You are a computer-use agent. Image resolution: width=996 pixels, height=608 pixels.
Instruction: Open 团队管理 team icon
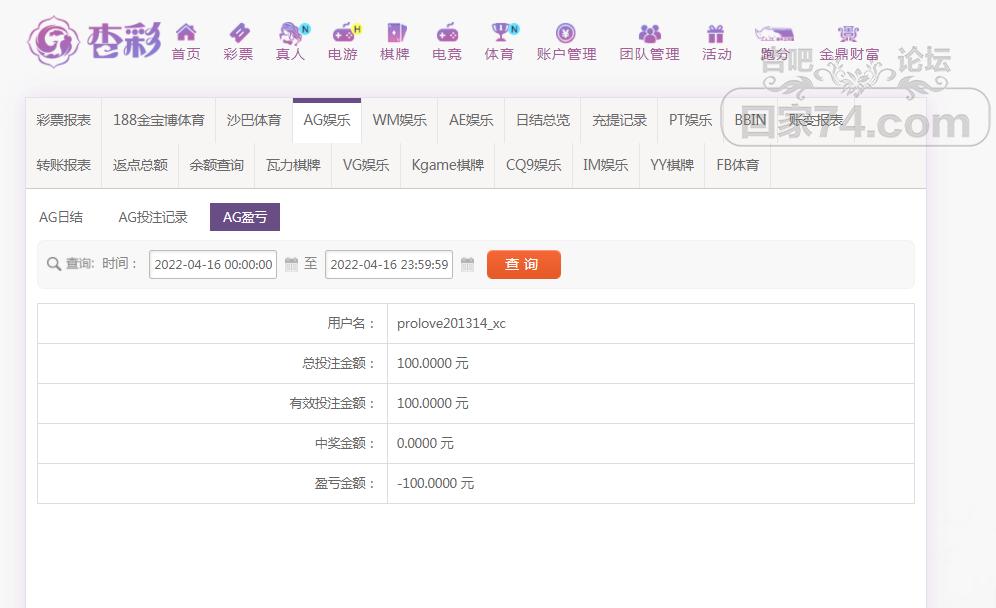click(649, 33)
